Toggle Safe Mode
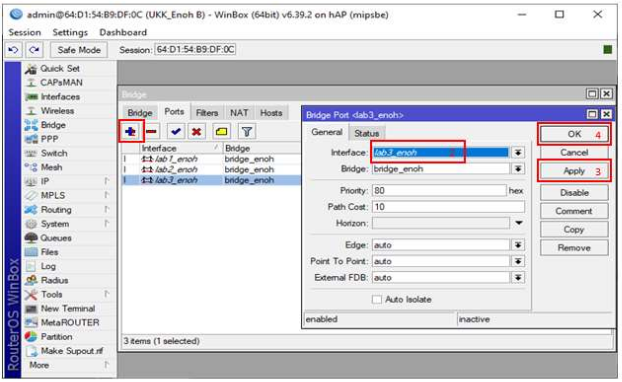The image size is (622, 382). click(79, 50)
